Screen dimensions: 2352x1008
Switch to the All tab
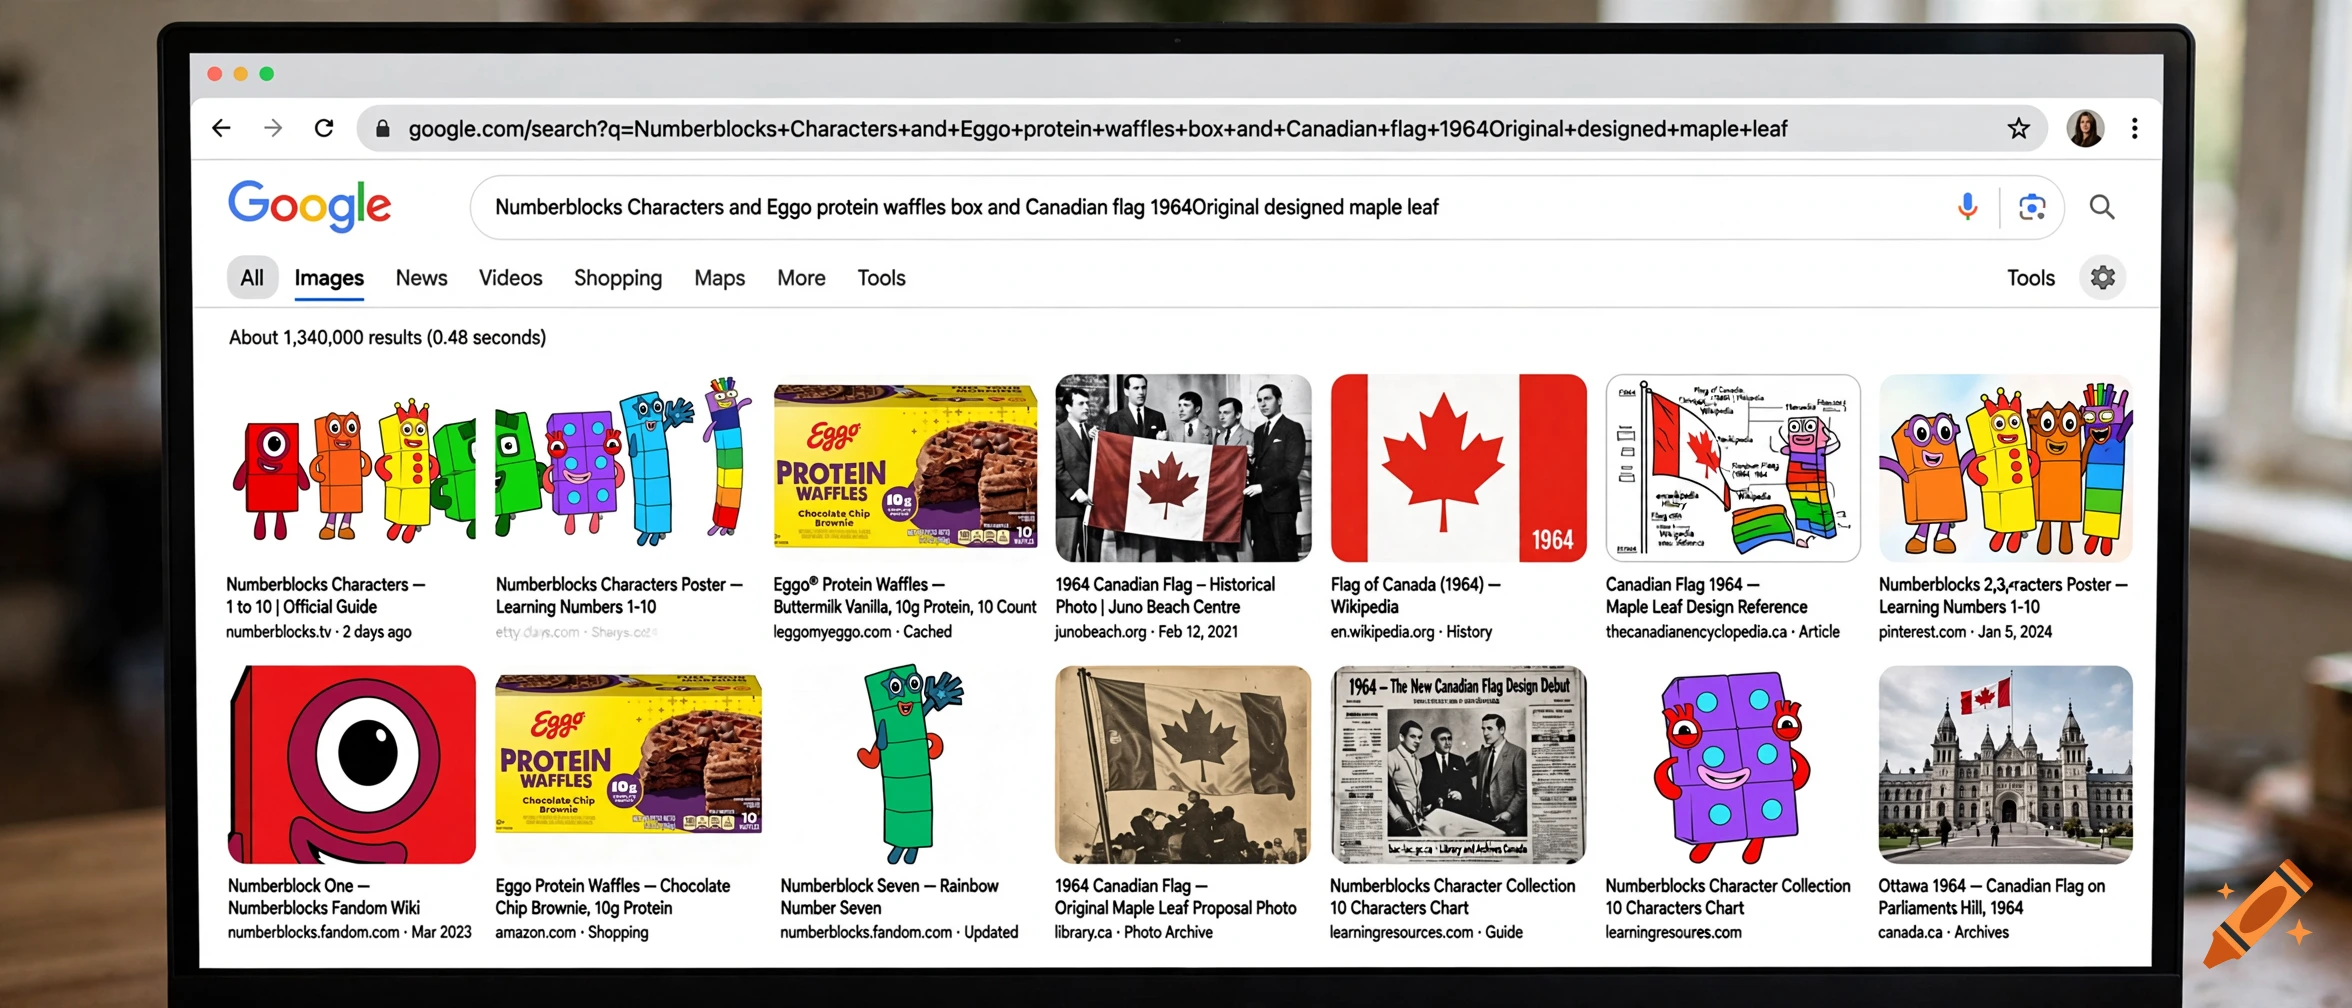pos(252,278)
